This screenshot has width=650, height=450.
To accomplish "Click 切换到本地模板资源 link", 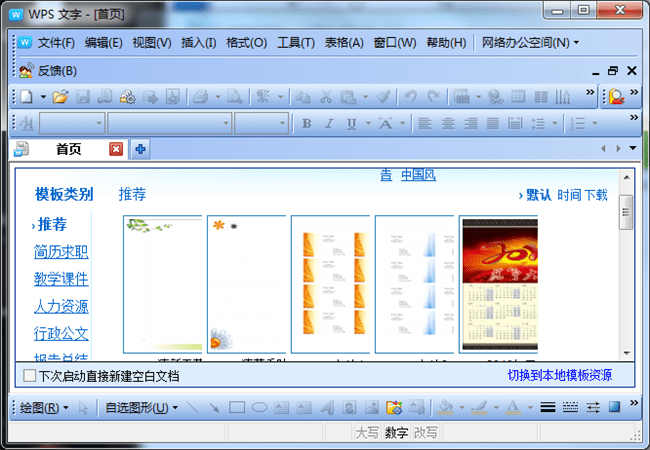I will 559,376.
